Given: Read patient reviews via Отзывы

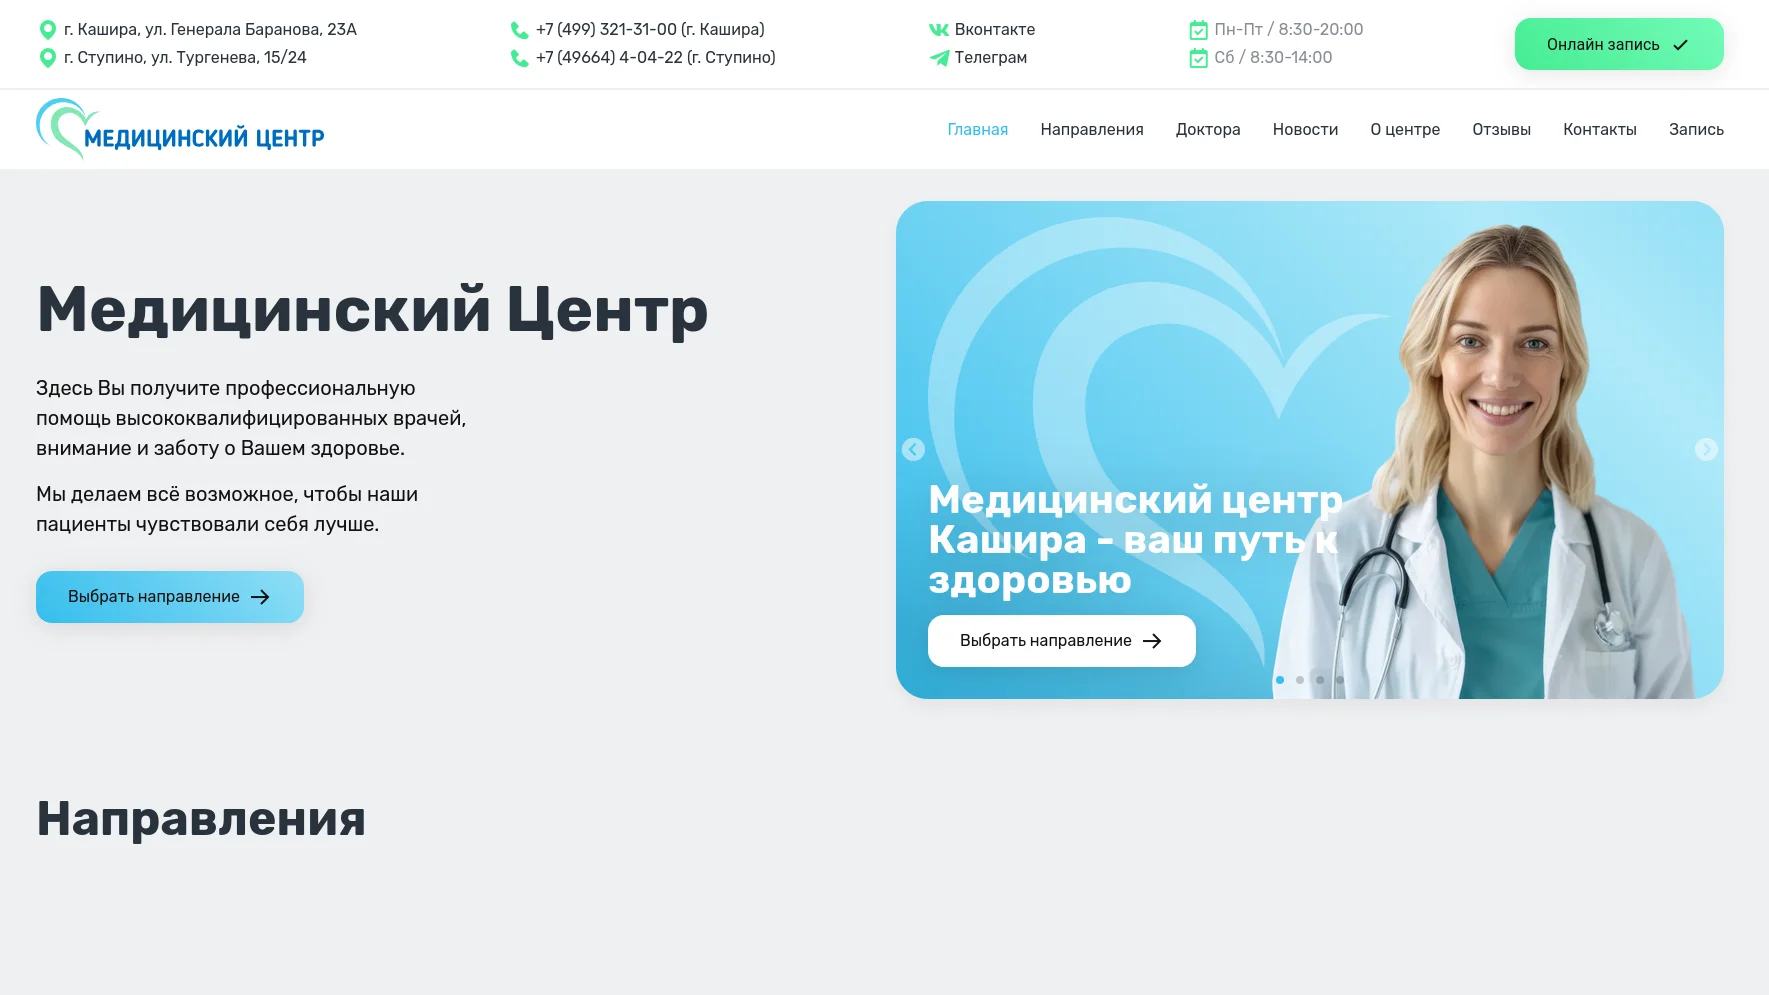Looking at the screenshot, I should (x=1501, y=129).
